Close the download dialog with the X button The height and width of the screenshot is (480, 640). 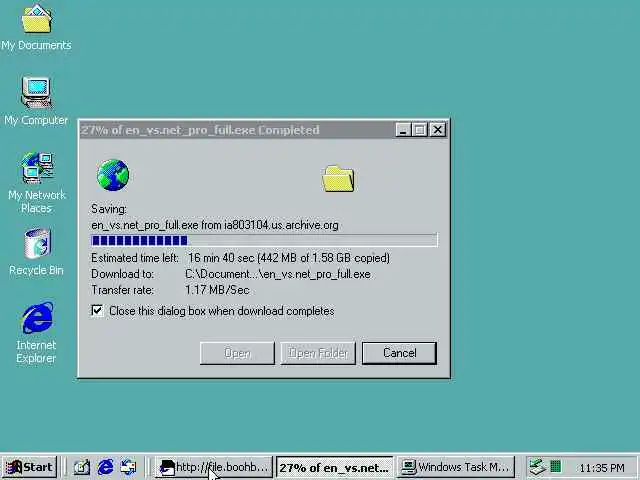[x=438, y=130]
